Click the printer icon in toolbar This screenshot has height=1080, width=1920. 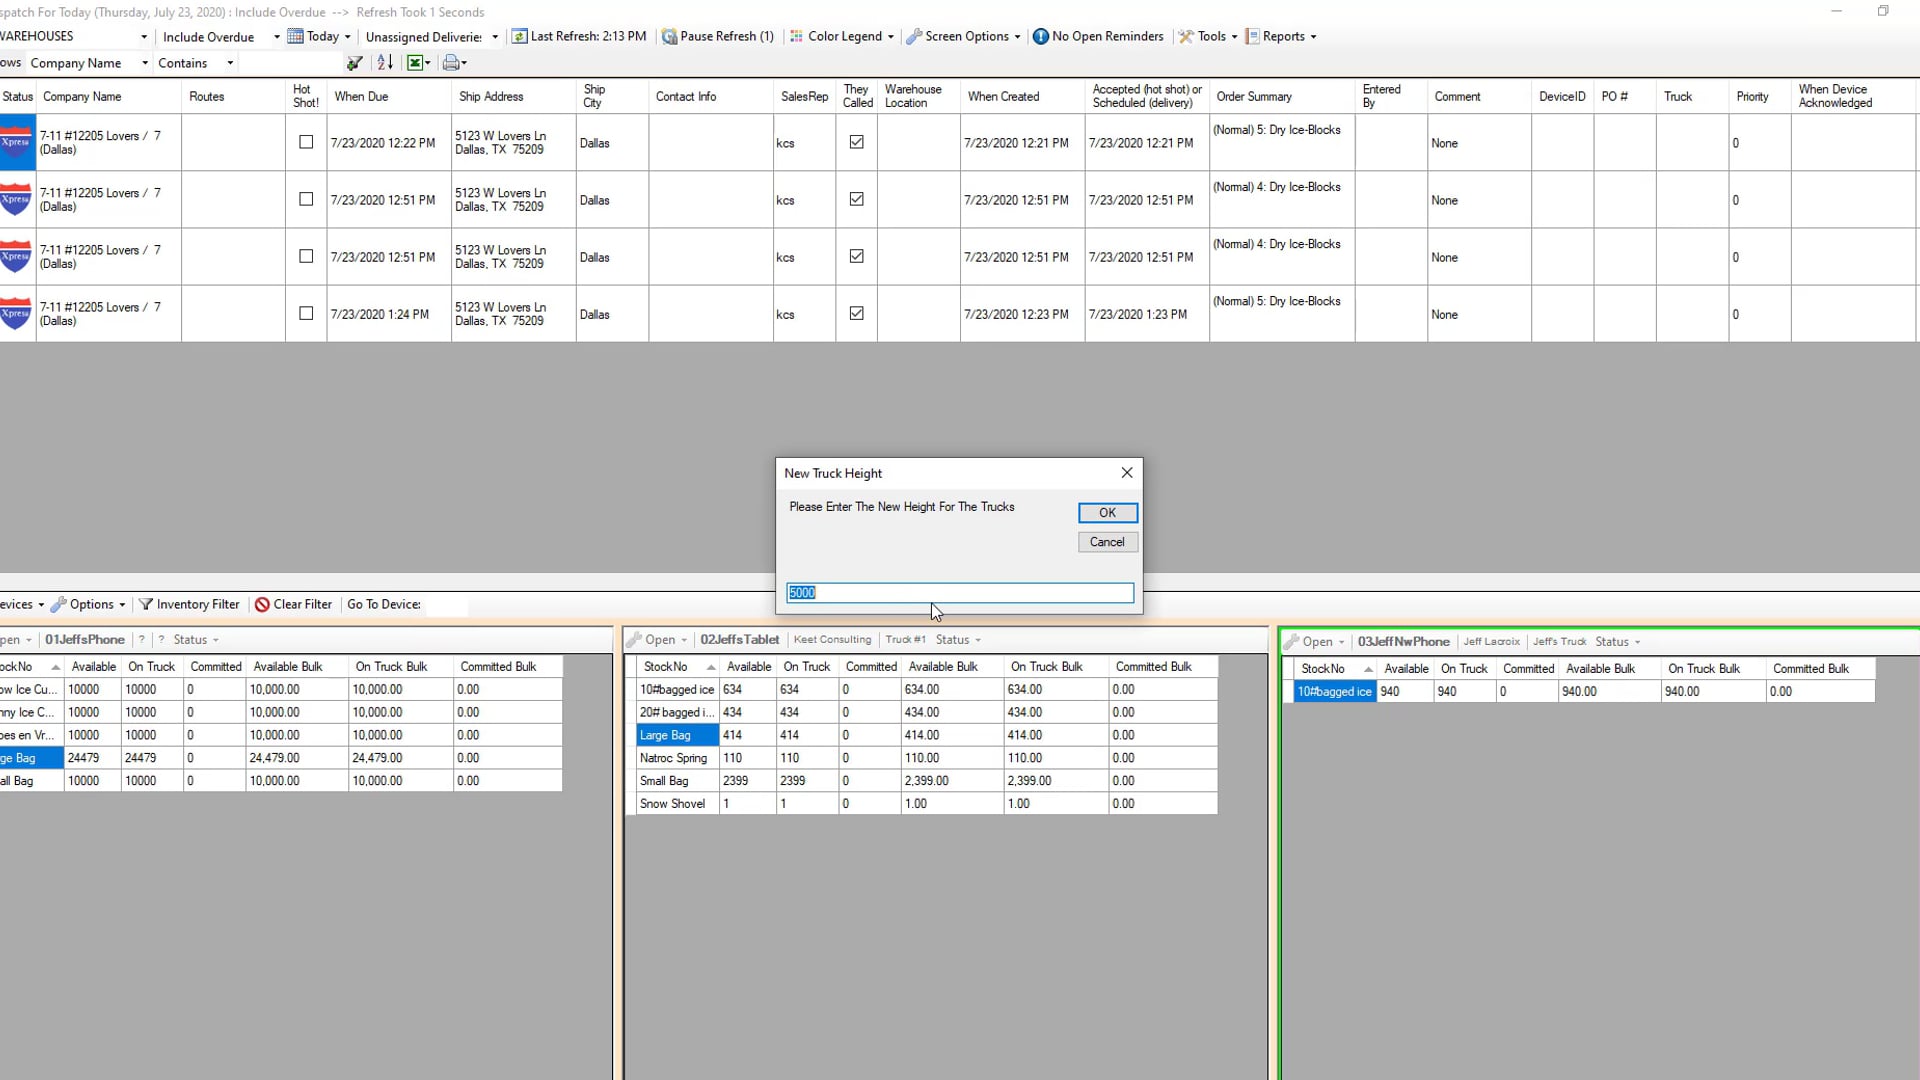451,63
